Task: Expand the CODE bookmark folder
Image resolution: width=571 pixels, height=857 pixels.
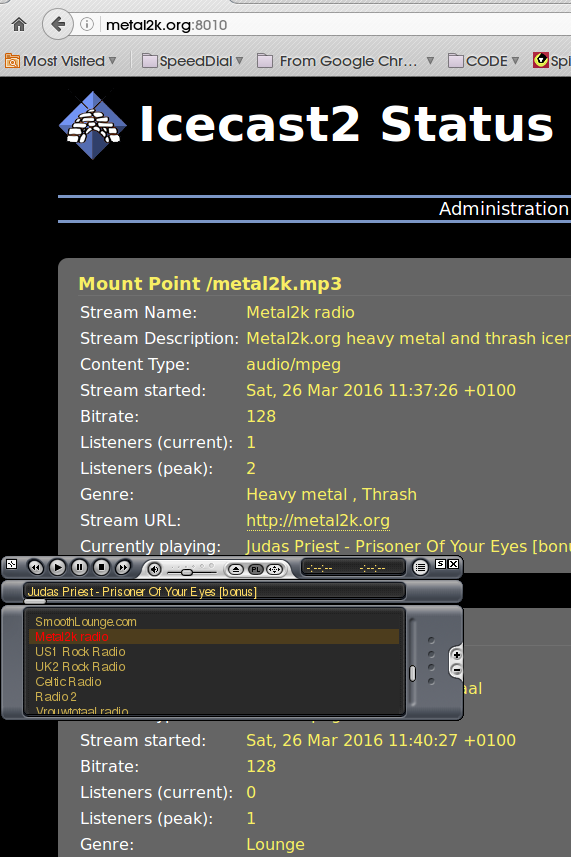Action: point(483,61)
